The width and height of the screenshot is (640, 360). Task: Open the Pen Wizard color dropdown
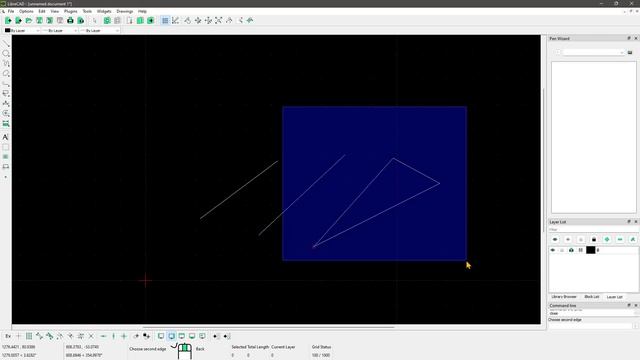(593, 52)
